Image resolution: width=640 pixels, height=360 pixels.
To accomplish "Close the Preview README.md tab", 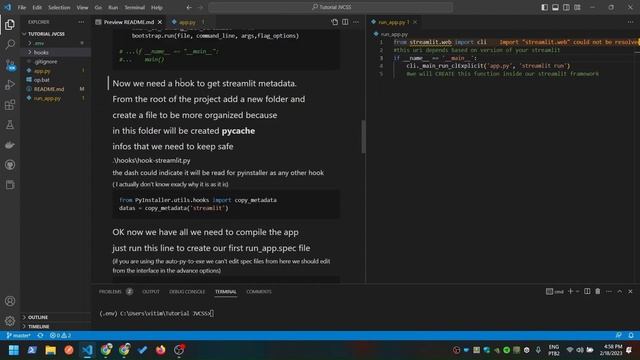I will coord(160,22).
